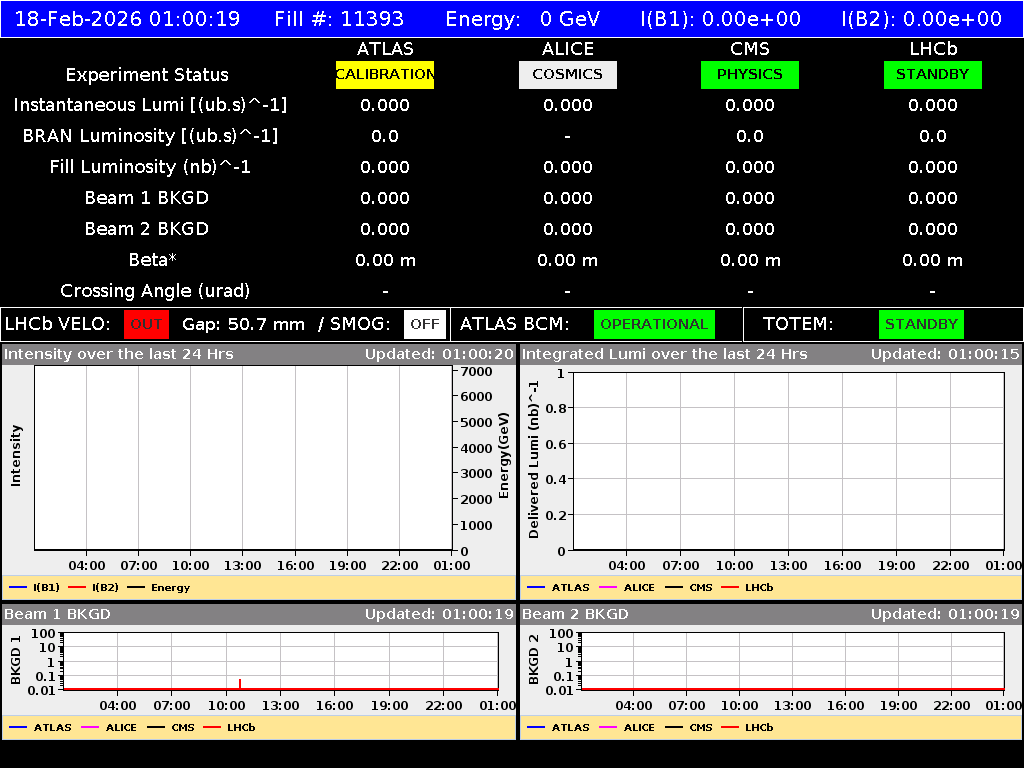The width and height of the screenshot is (1024, 768).
Task: Toggle the SMOG OFF switch
Action: coord(424,324)
